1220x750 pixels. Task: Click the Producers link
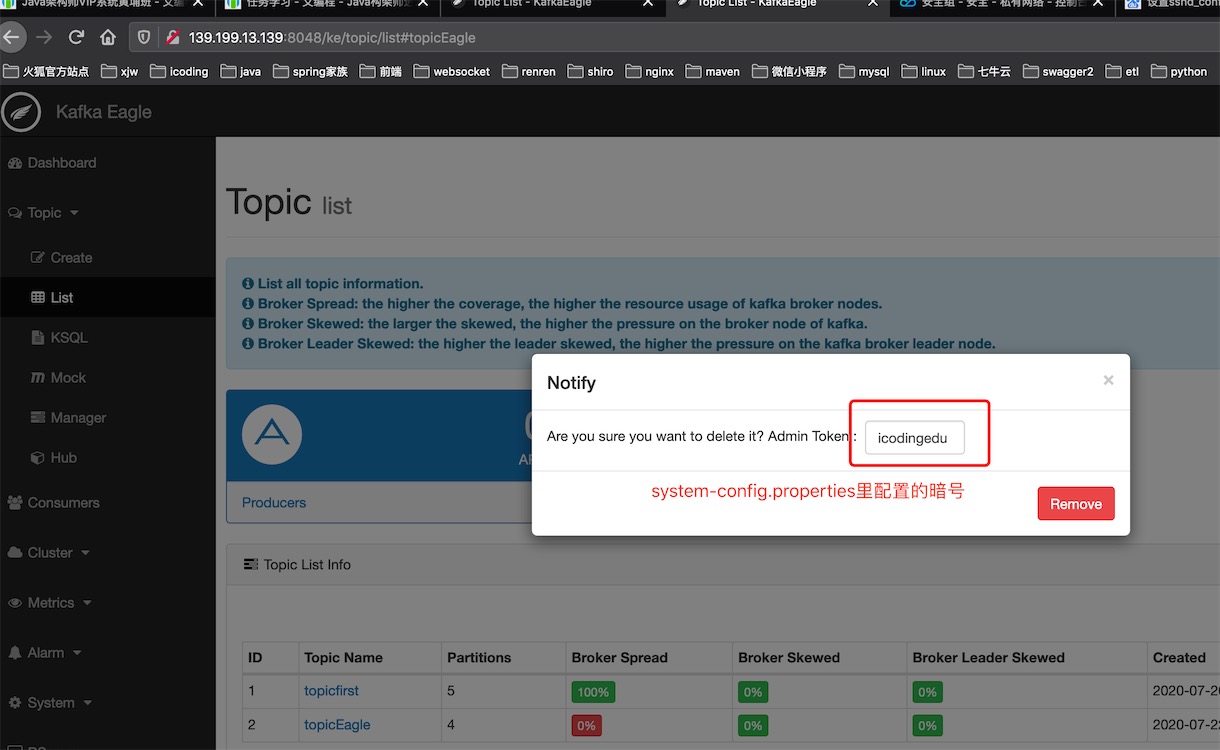click(x=274, y=503)
